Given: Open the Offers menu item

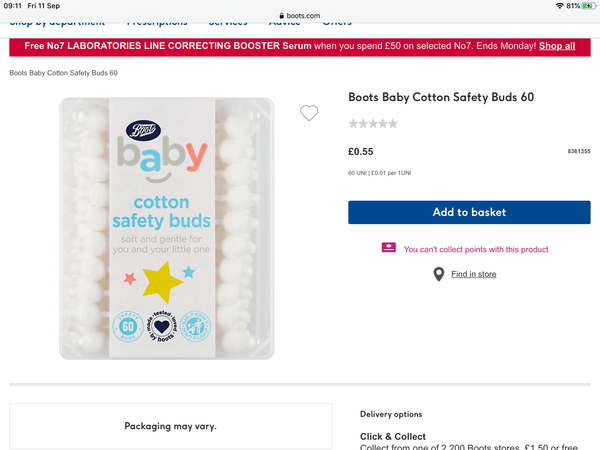Looking at the screenshot, I should 337,22.
